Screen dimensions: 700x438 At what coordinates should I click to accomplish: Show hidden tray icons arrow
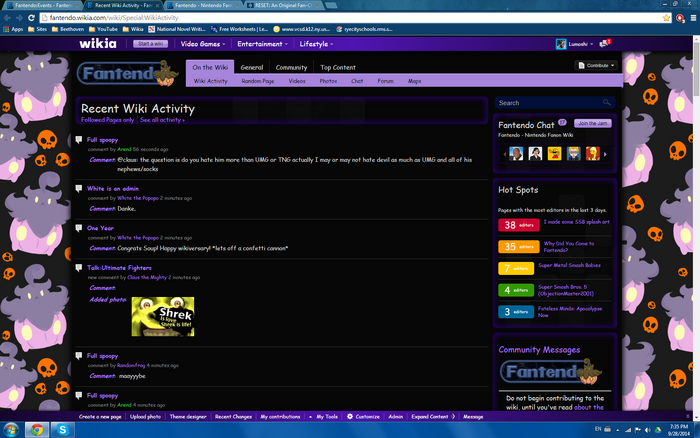(617, 430)
